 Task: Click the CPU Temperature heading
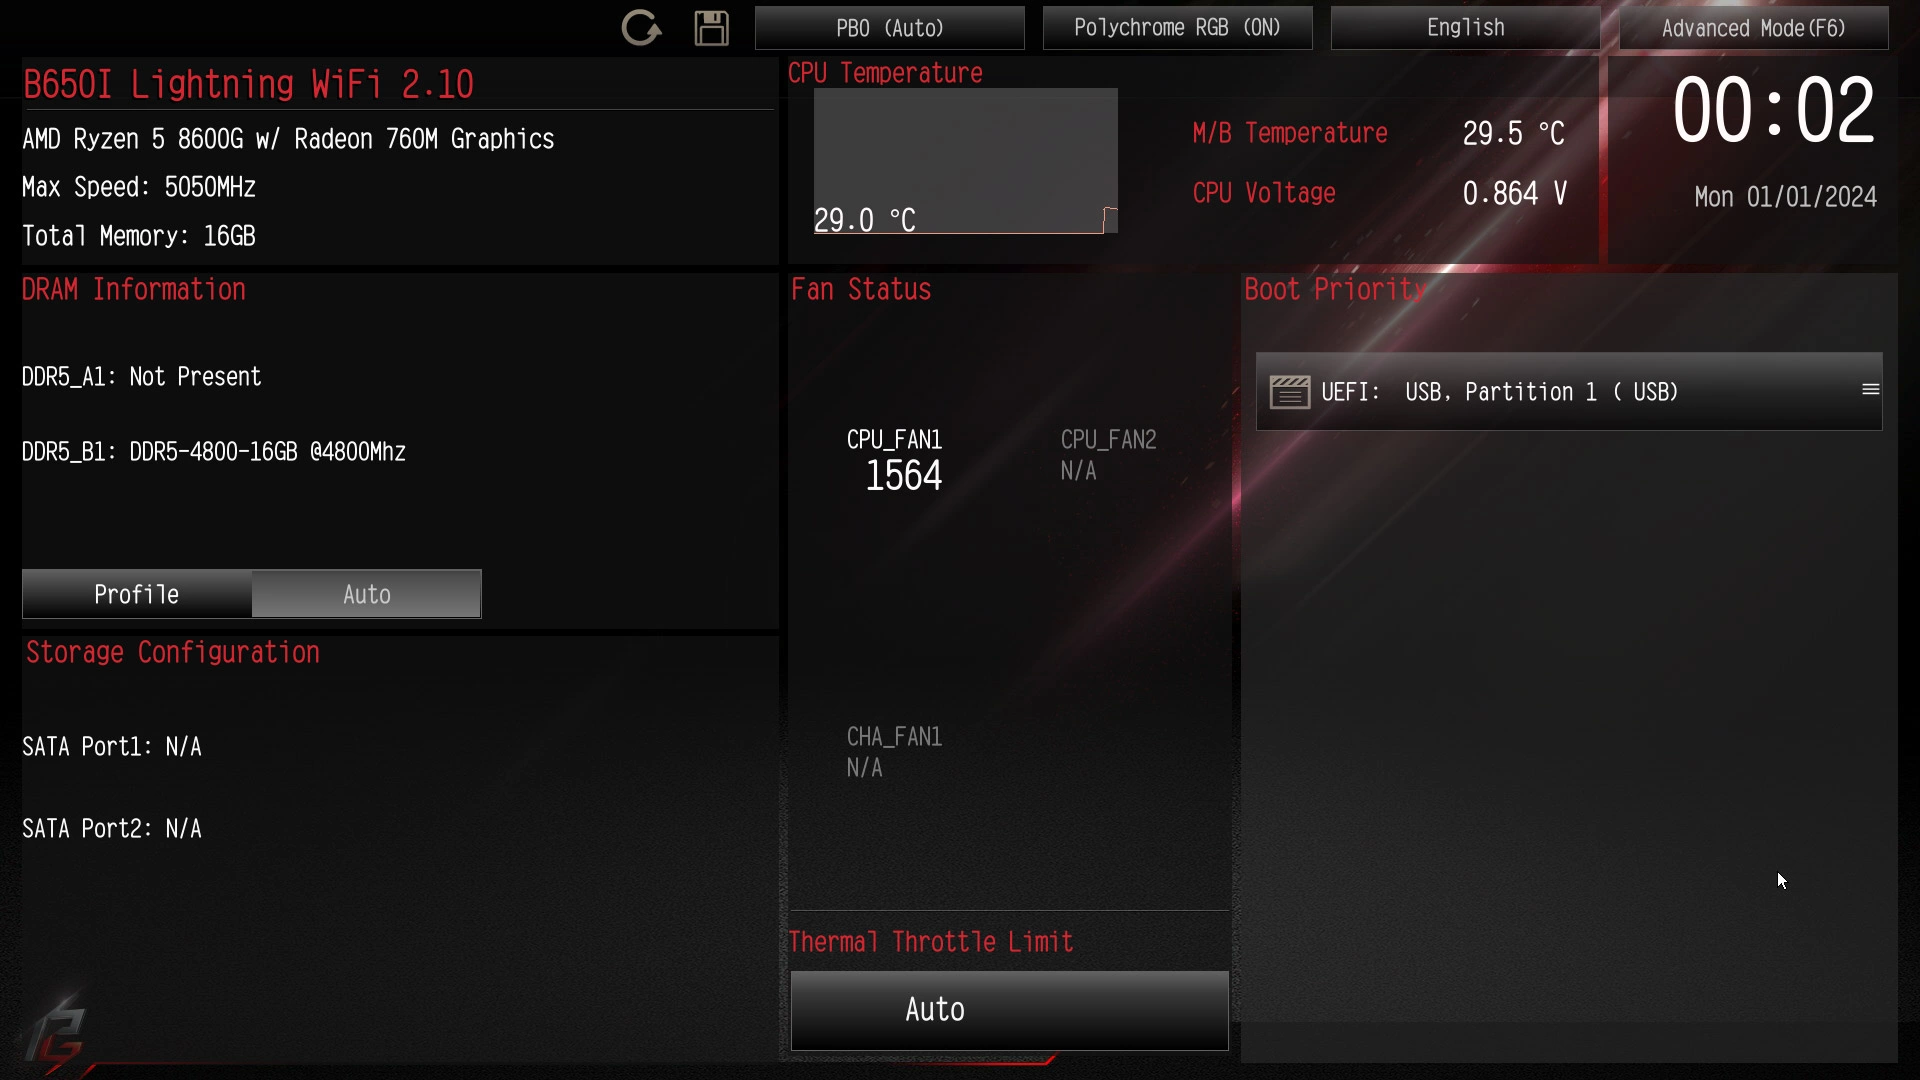(885, 73)
